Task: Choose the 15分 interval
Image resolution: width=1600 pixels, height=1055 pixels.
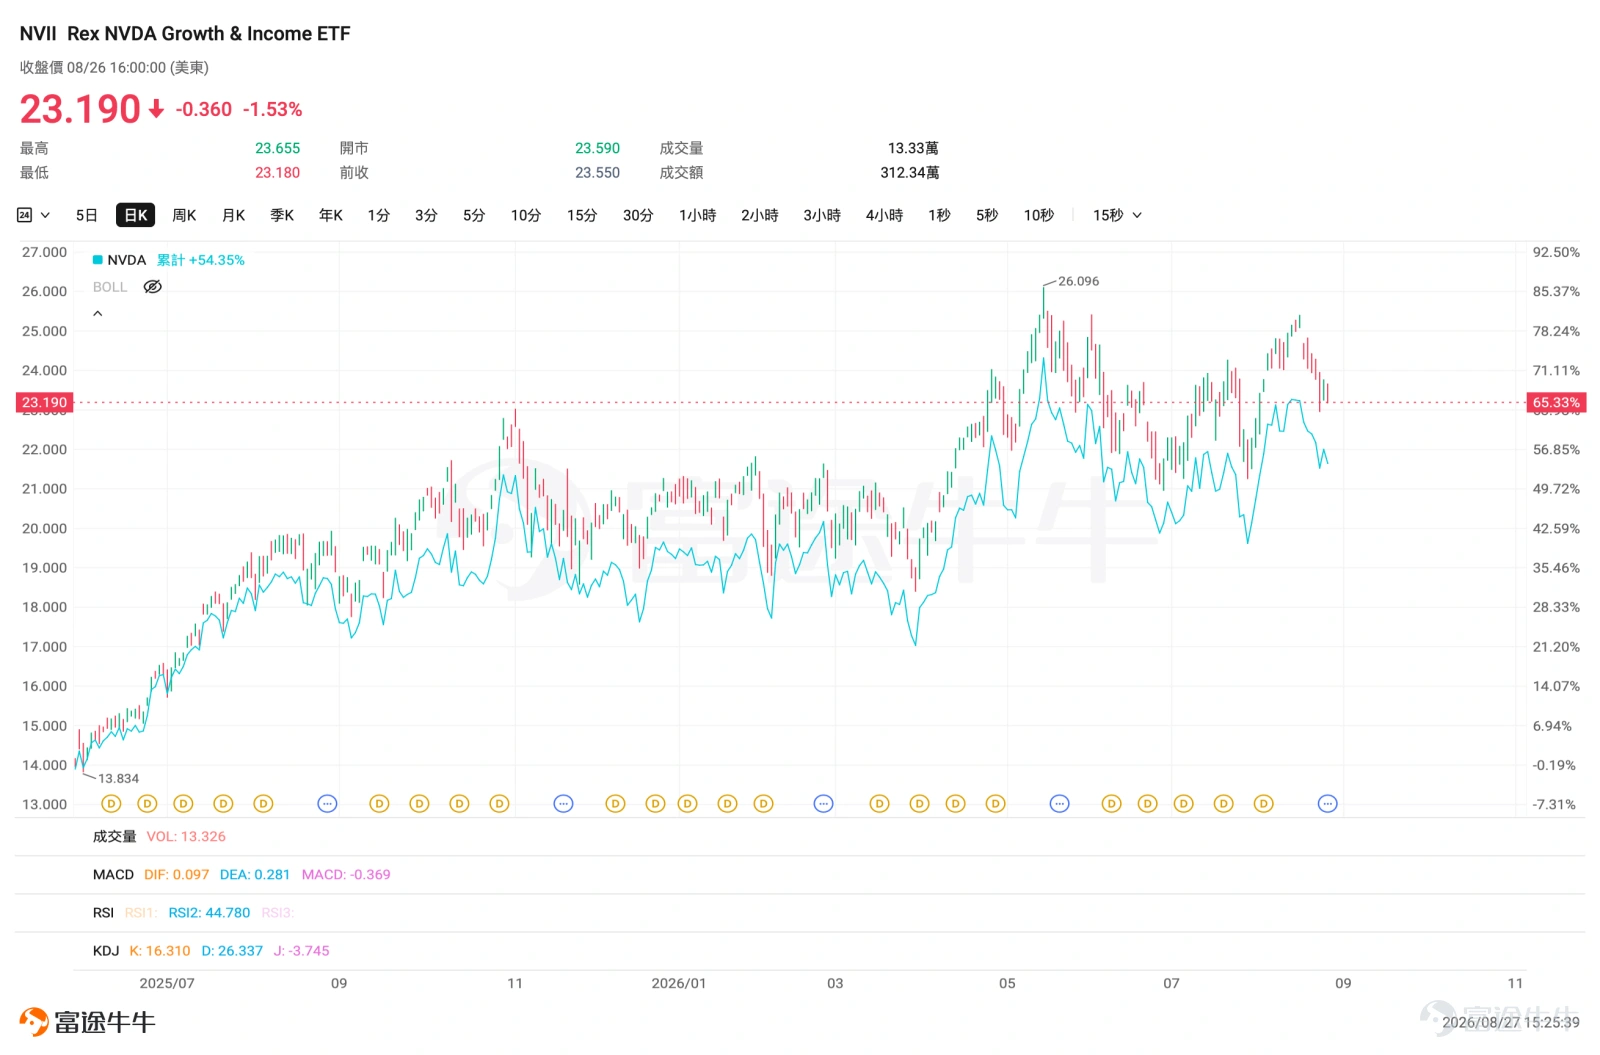Action: 582,215
